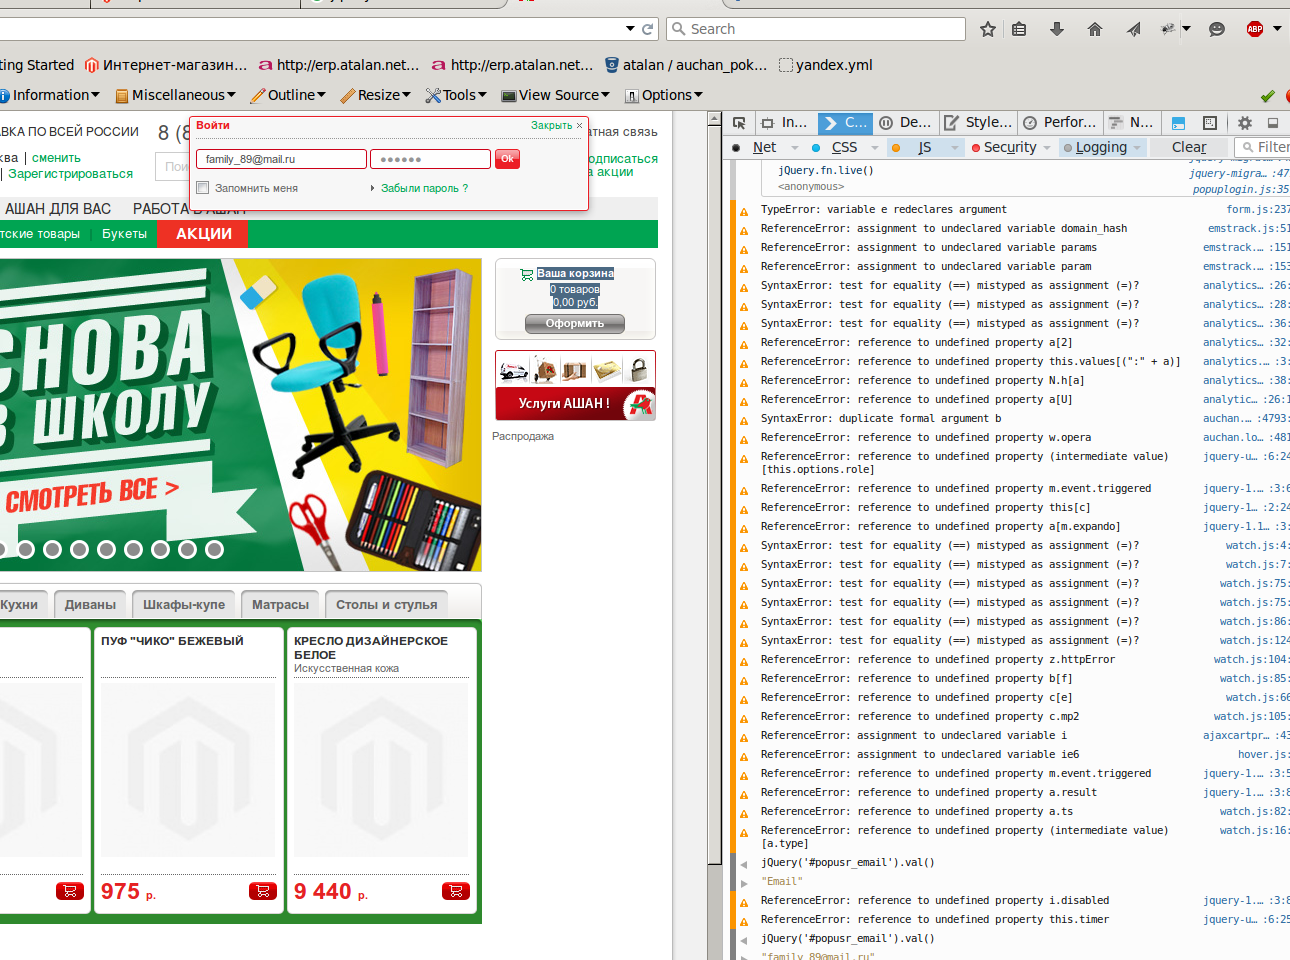Clear the console output
Image resolution: width=1290 pixels, height=960 pixels.
(1189, 148)
